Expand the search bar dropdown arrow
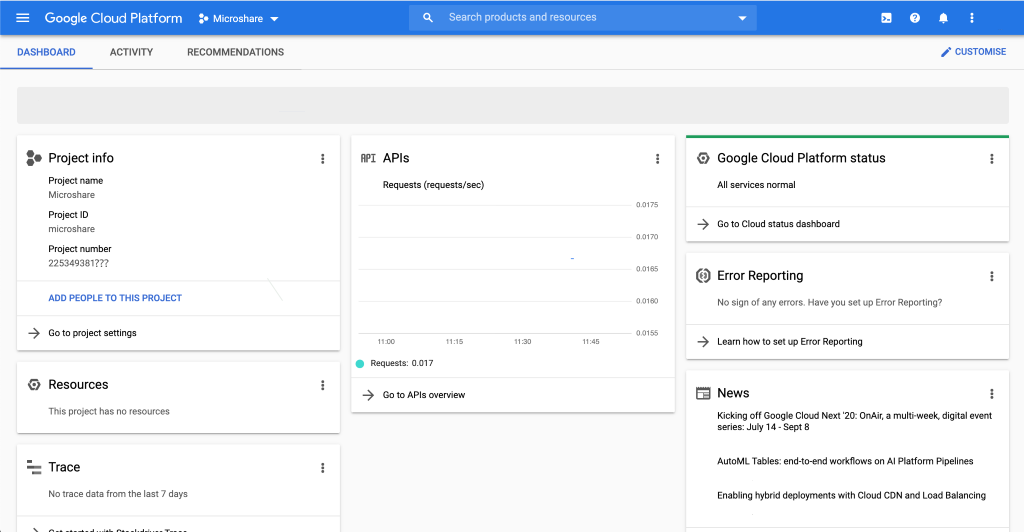The height and width of the screenshot is (532, 1024). pyautogui.click(x=742, y=18)
